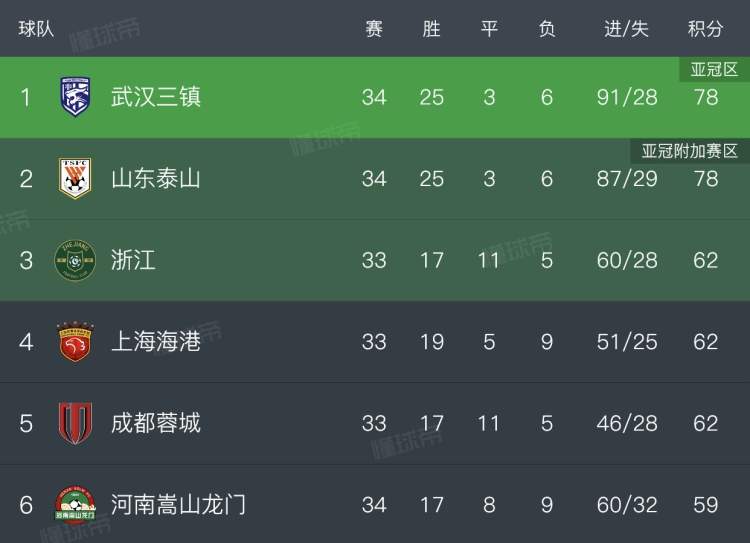Open team page for 武汉三镇
Viewport: 750px width, 543px height.
(x=156, y=97)
